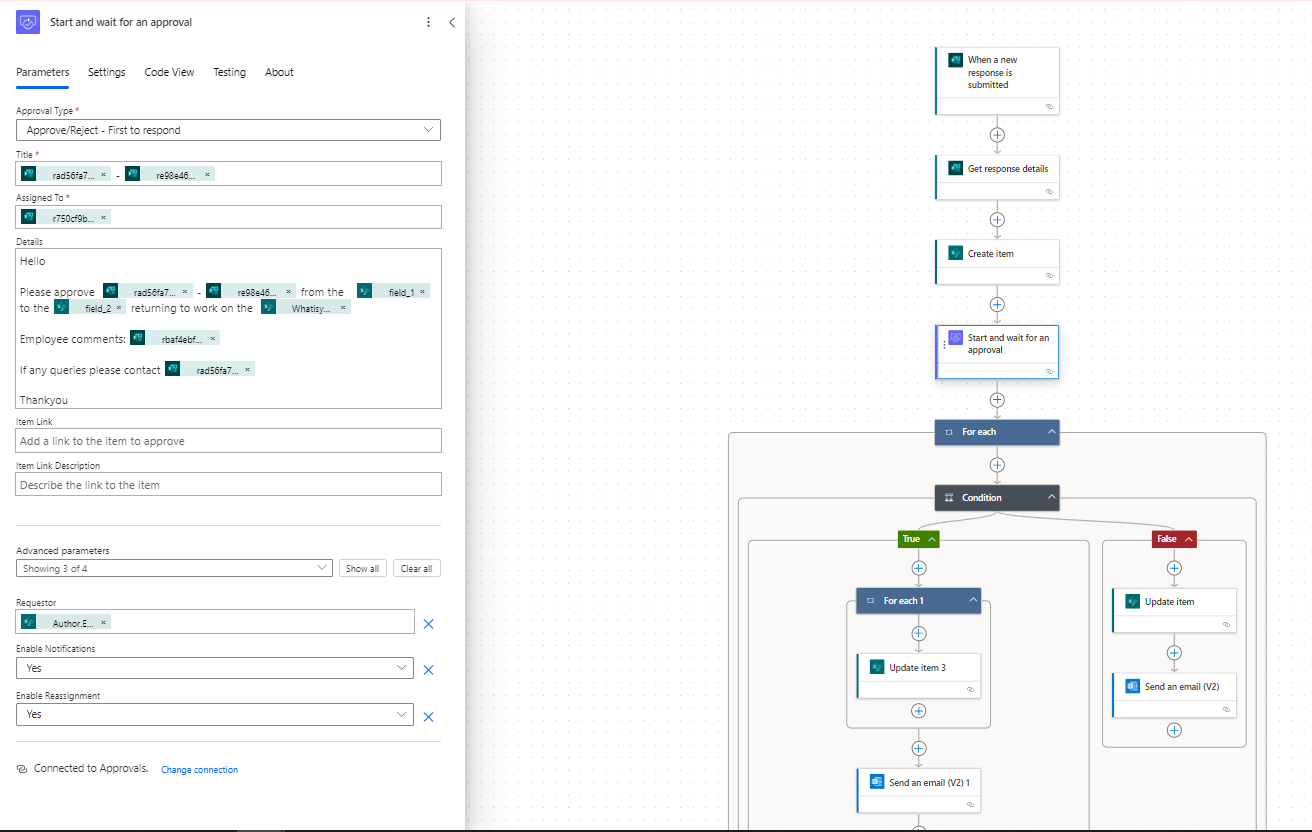Screen dimensions: 1312x832
Task: Add an action at the top of the False branch
Action: click(1175, 568)
